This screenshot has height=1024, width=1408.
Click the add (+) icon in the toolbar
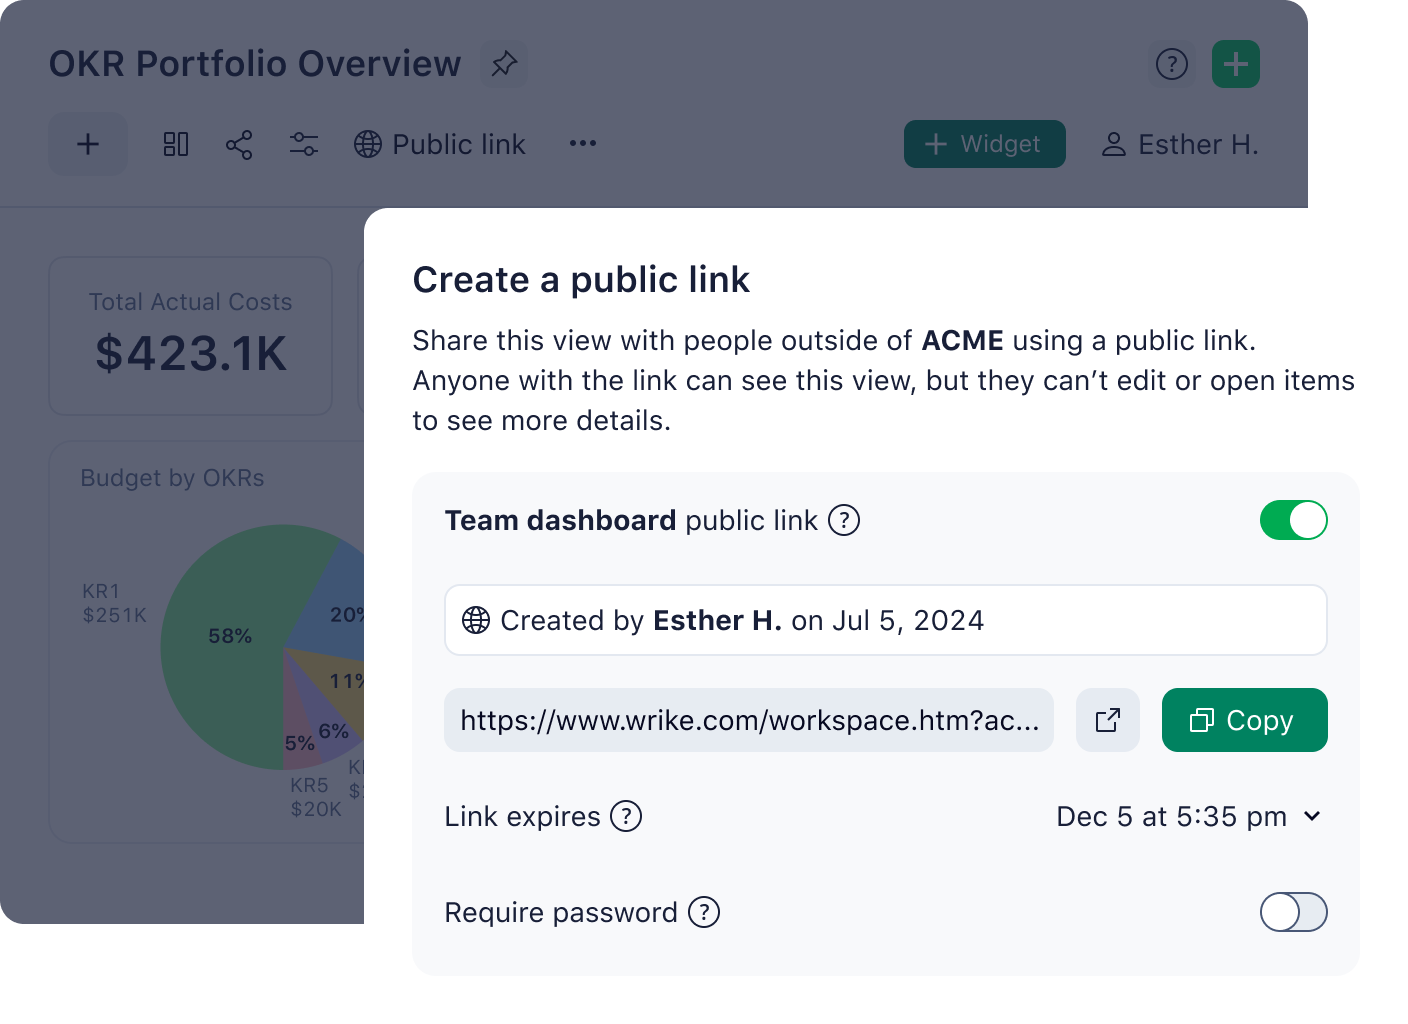point(88,144)
